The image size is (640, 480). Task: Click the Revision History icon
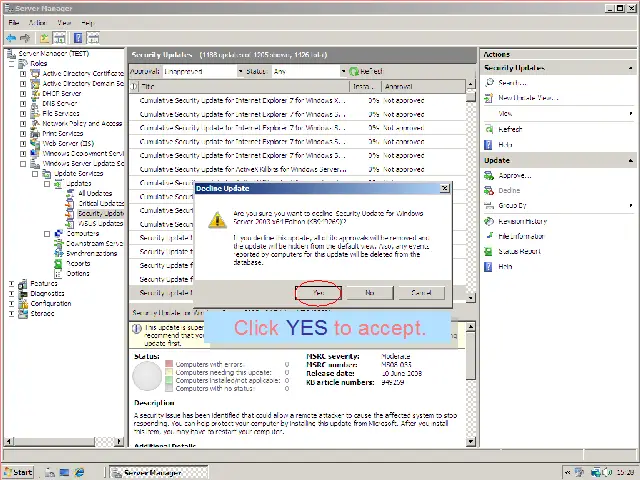point(489,221)
